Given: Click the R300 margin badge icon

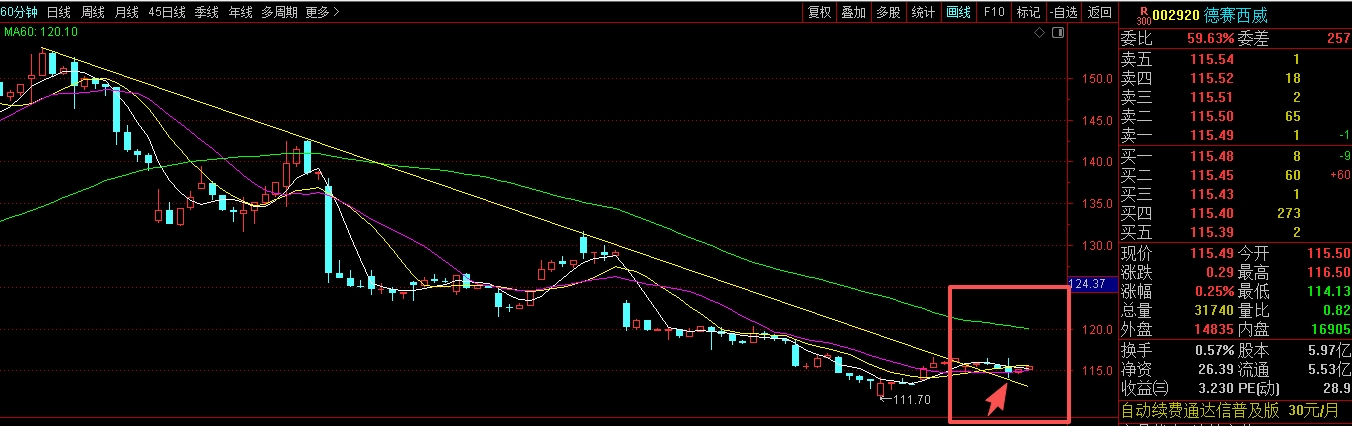Looking at the screenshot, I should tap(1144, 16).
